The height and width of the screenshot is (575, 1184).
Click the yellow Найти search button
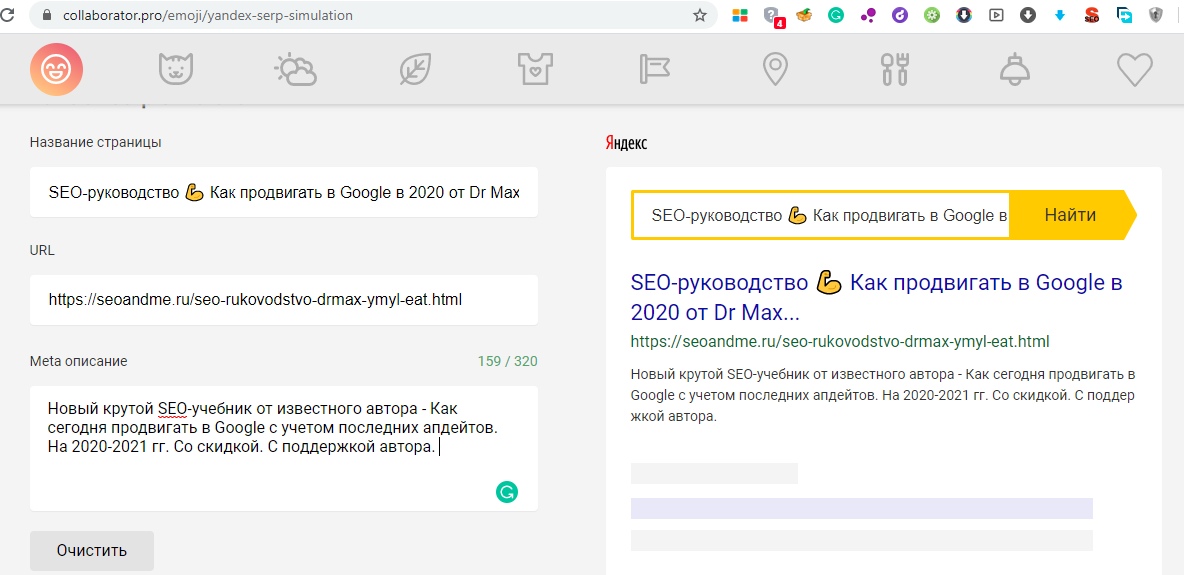(x=1071, y=215)
